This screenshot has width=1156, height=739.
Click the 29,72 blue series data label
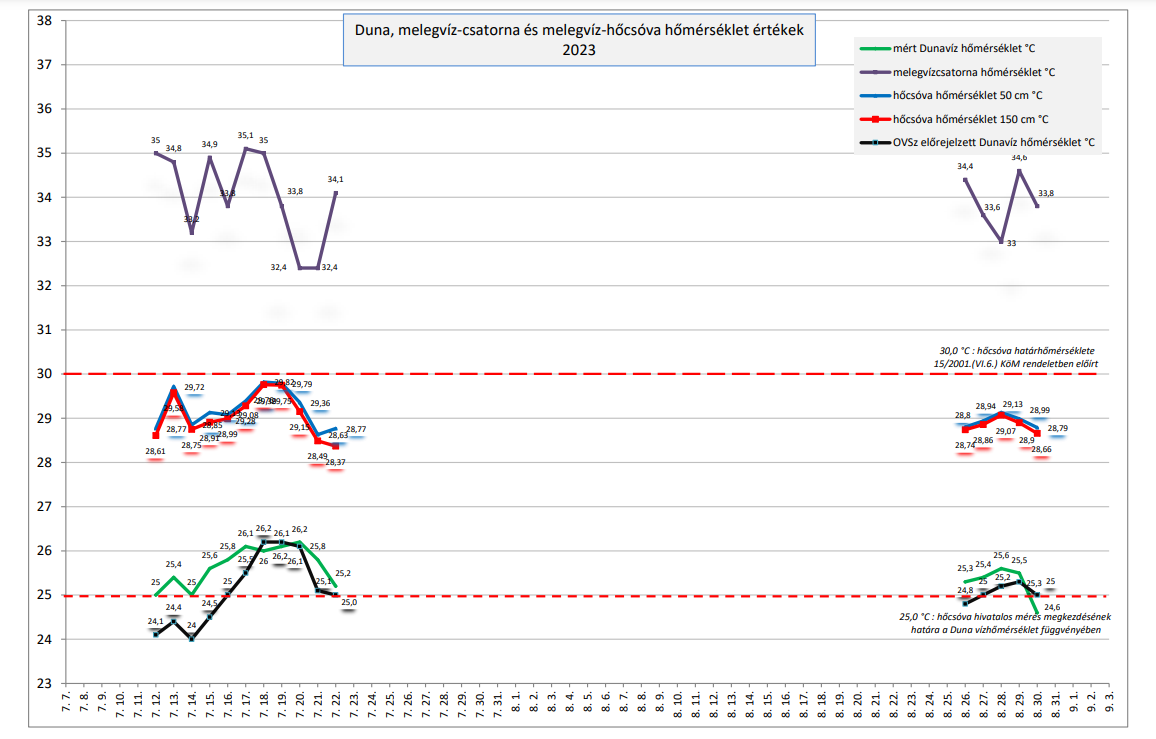coord(195,387)
